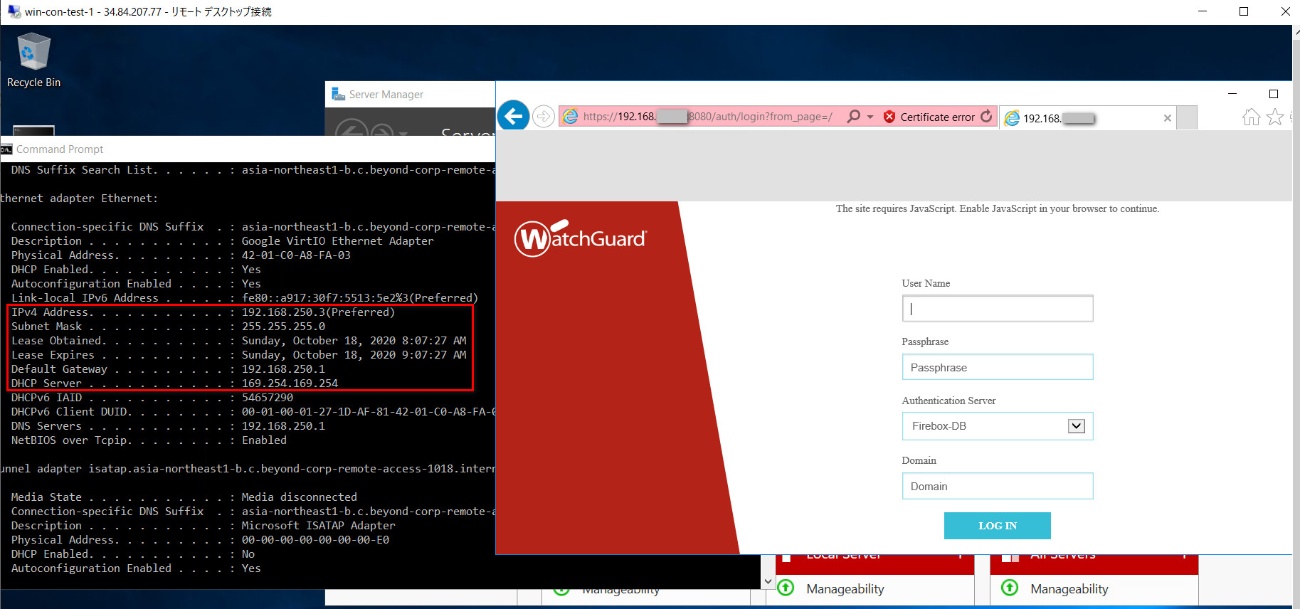Click the DHCPv6 Client DUID line
The image size is (1300, 609).
(252, 412)
